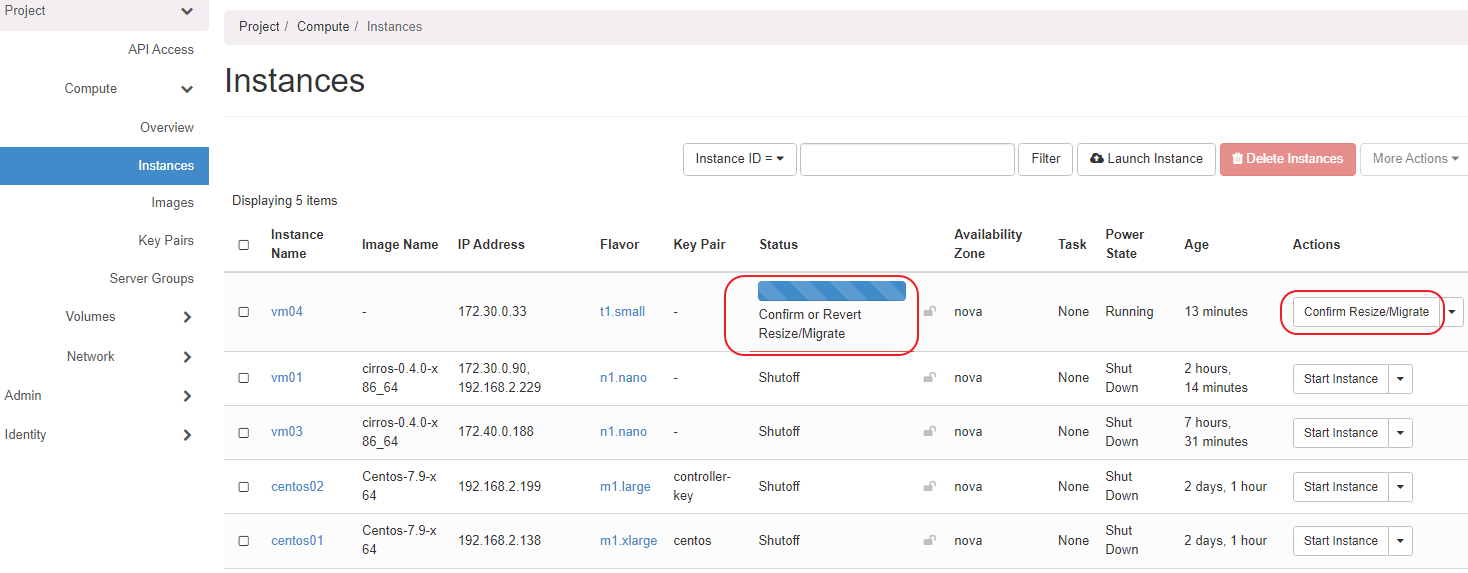Tick the centos02 row checkbox
This screenshot has width=1468, height=573.
(x=244, y=487)
